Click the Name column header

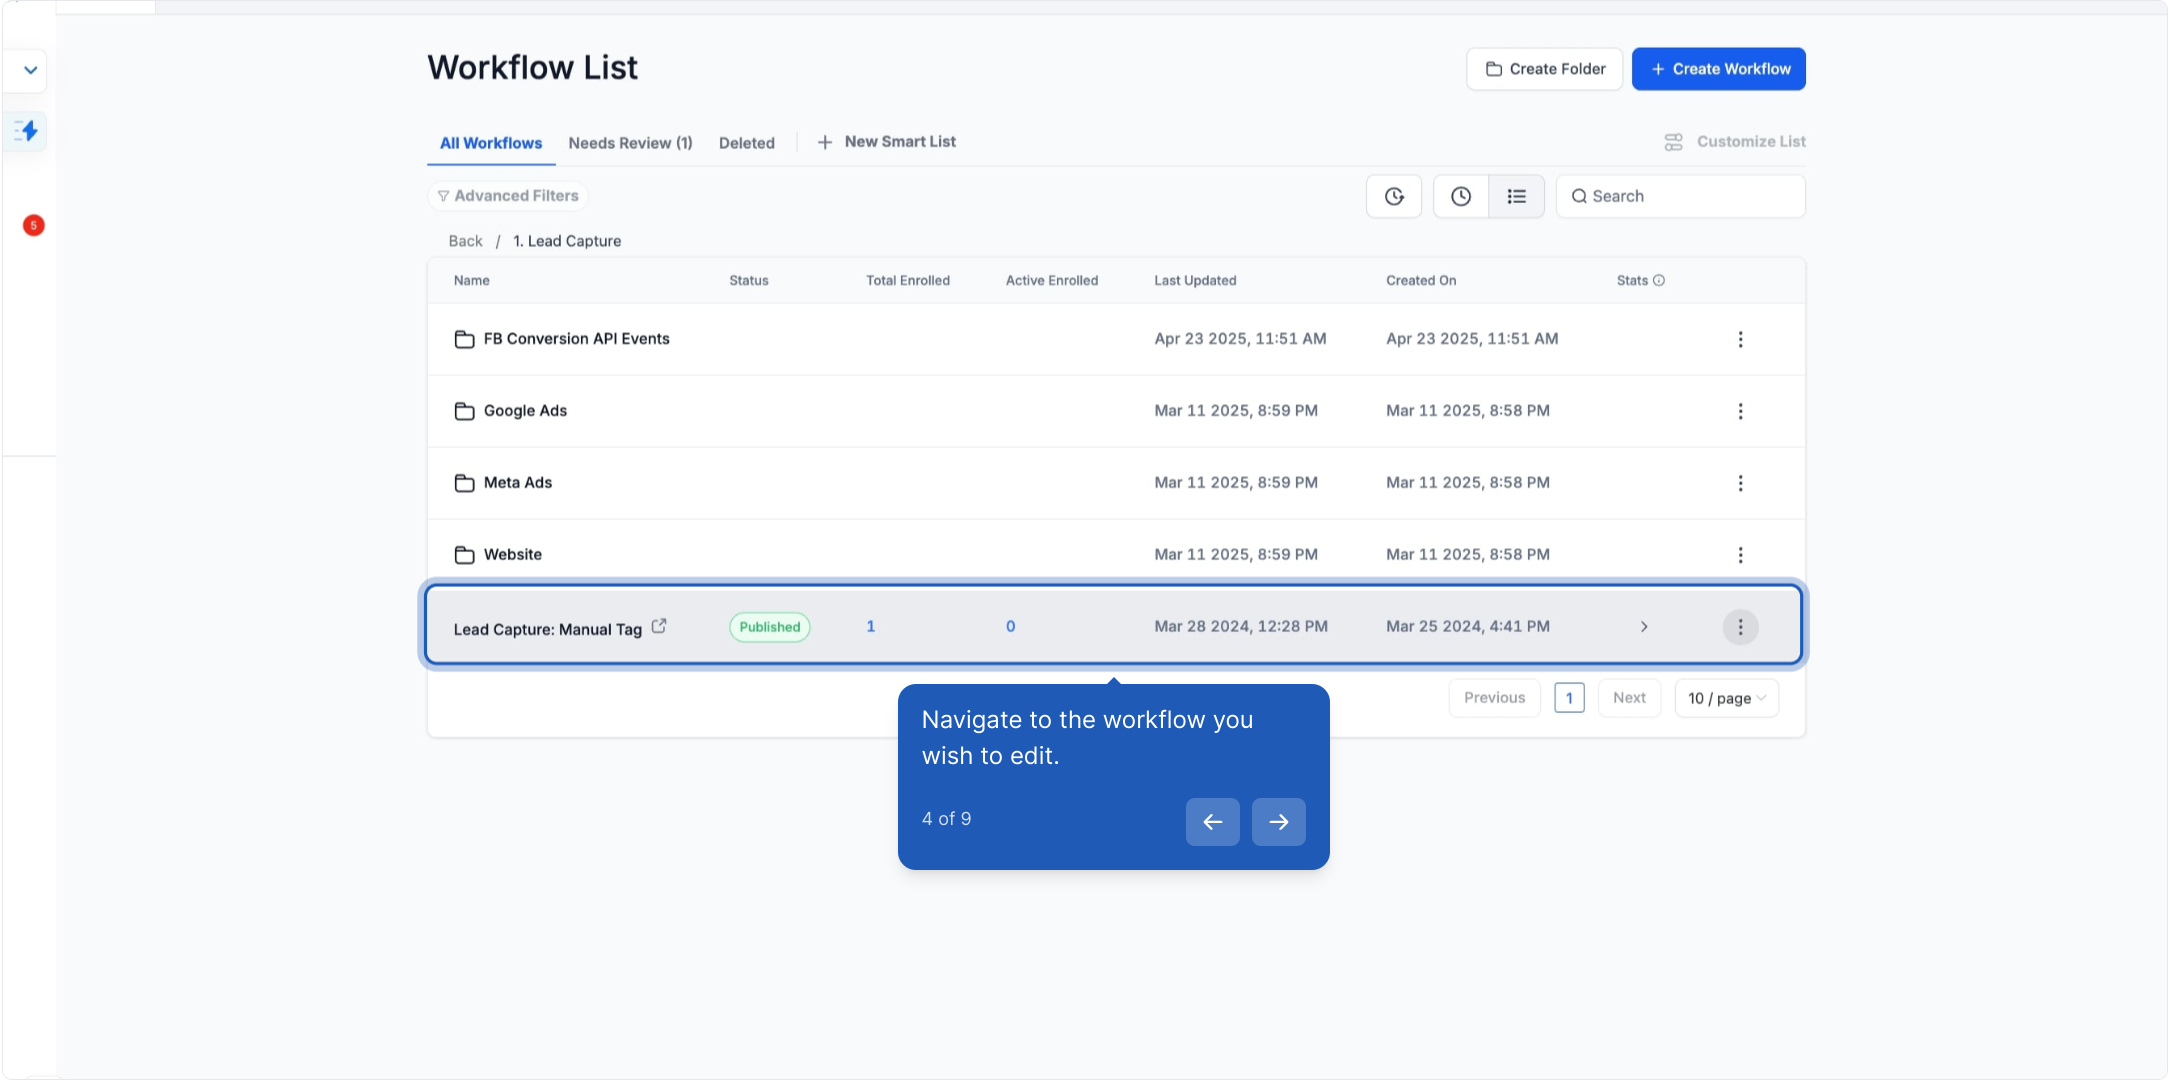pos(472,281)
